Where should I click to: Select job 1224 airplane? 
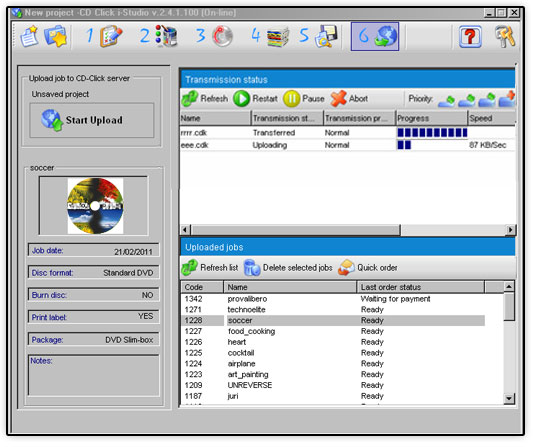[333, 365]
